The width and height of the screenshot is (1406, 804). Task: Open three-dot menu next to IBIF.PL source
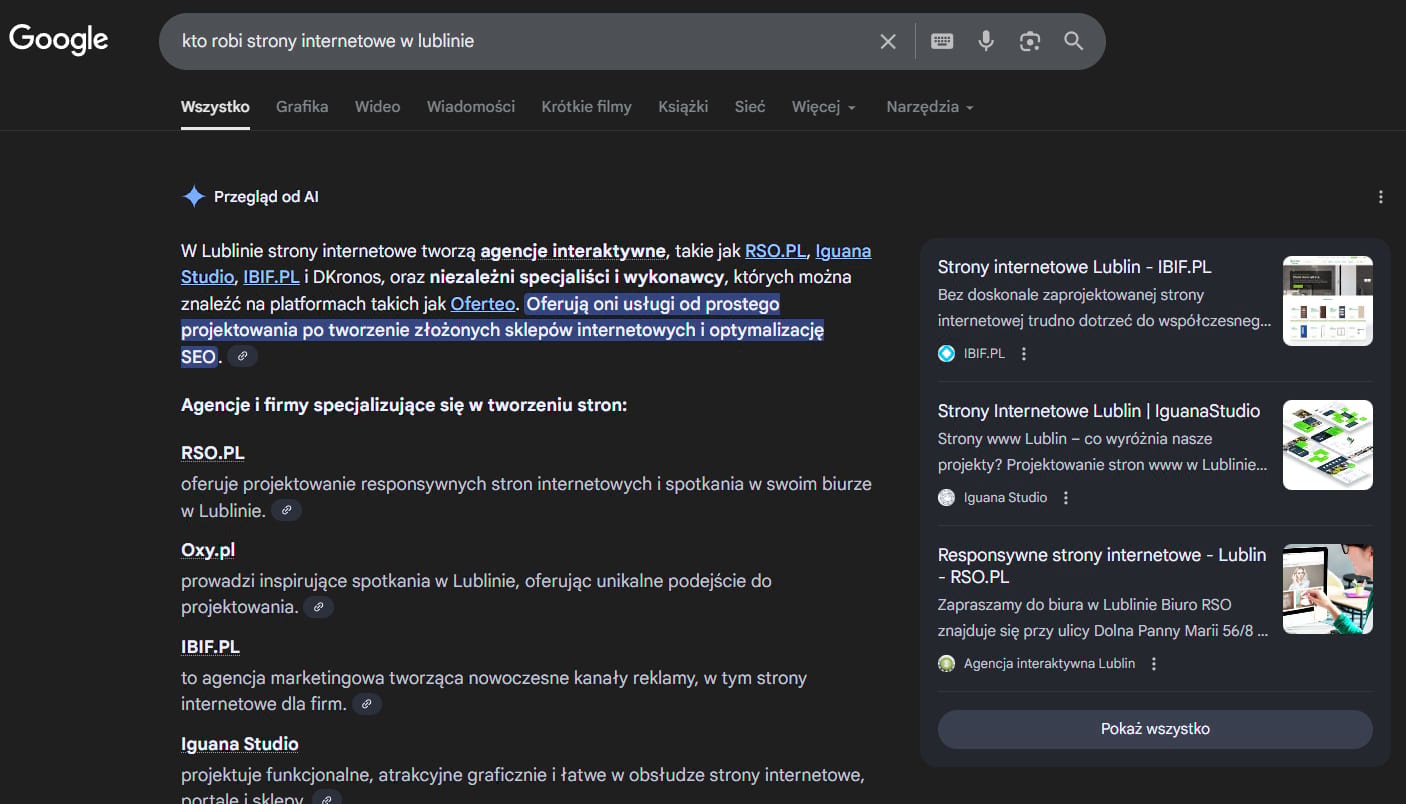pos(1023,353)
